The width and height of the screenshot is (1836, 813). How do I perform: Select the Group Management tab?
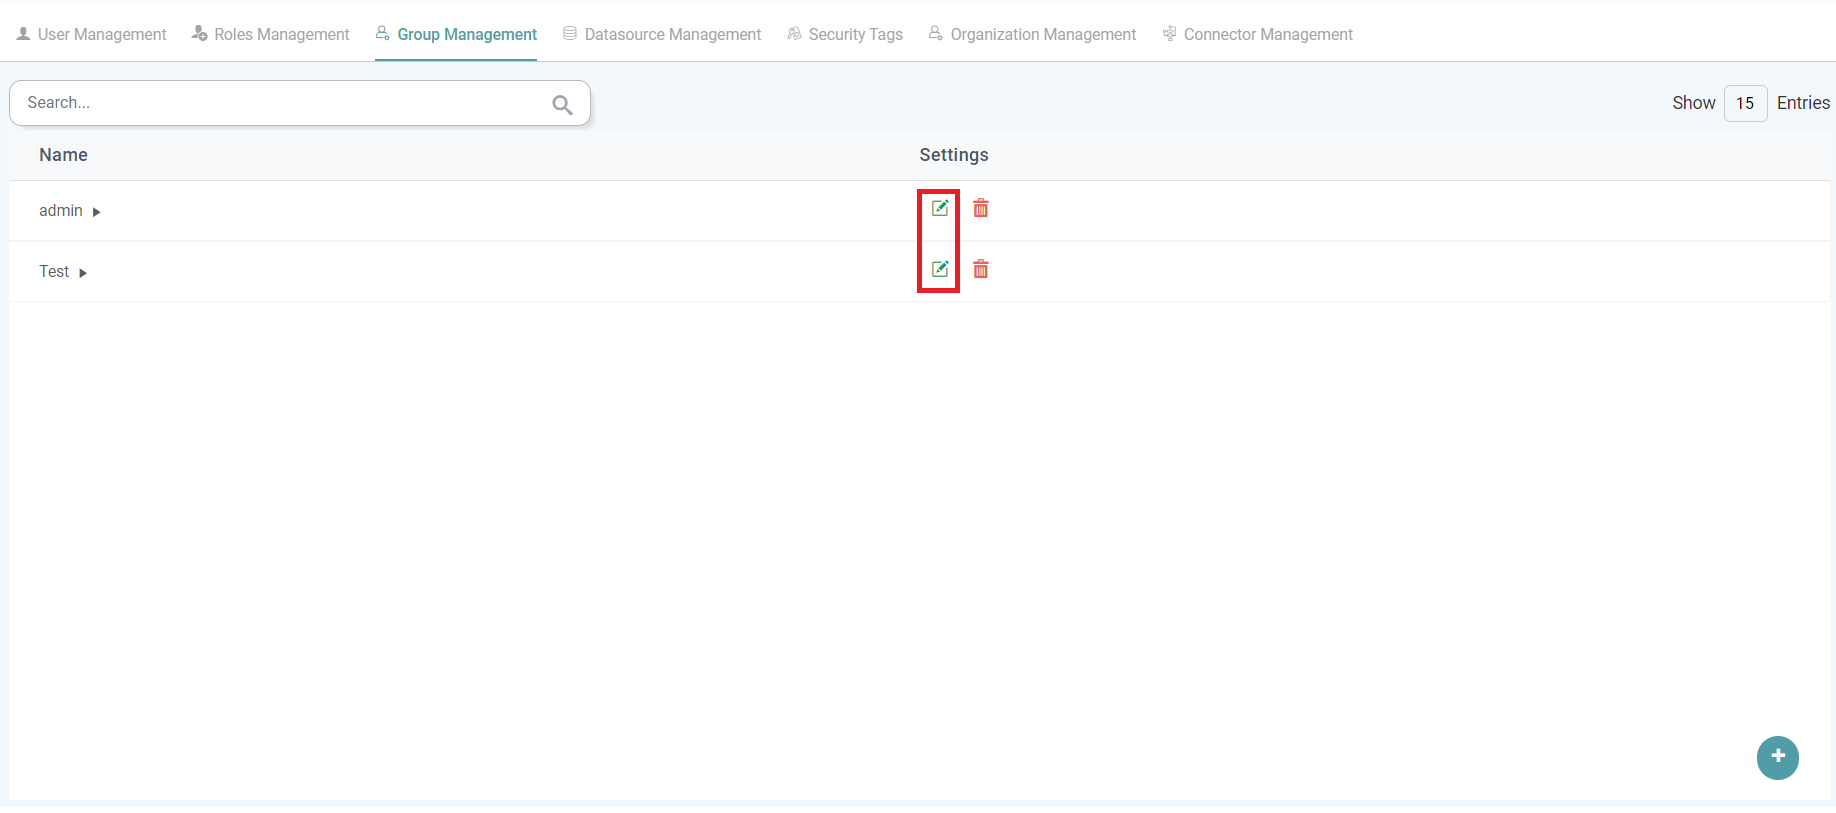pos(456,34)
